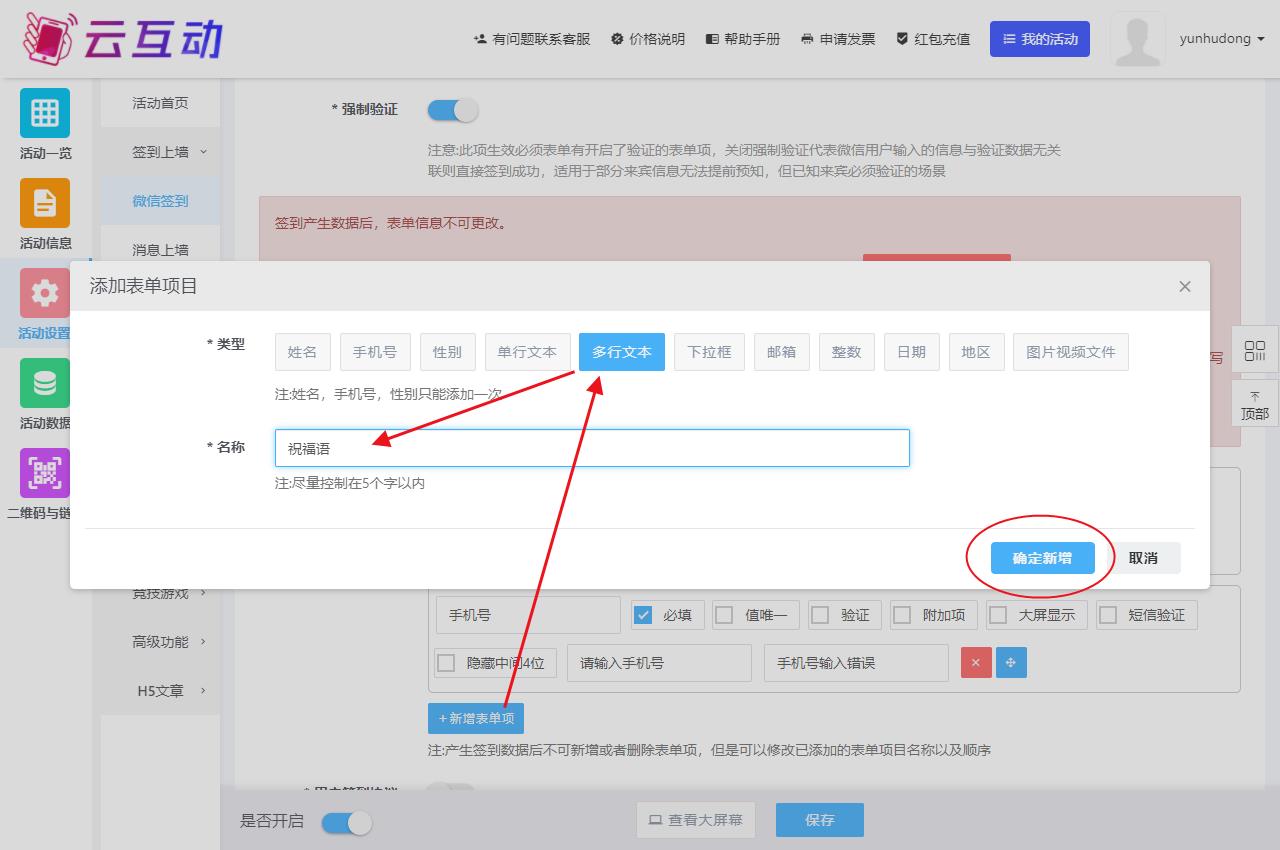
Task: Open the 活动数据 database icon
Action: pyautogui.click(x=45, y=383)
